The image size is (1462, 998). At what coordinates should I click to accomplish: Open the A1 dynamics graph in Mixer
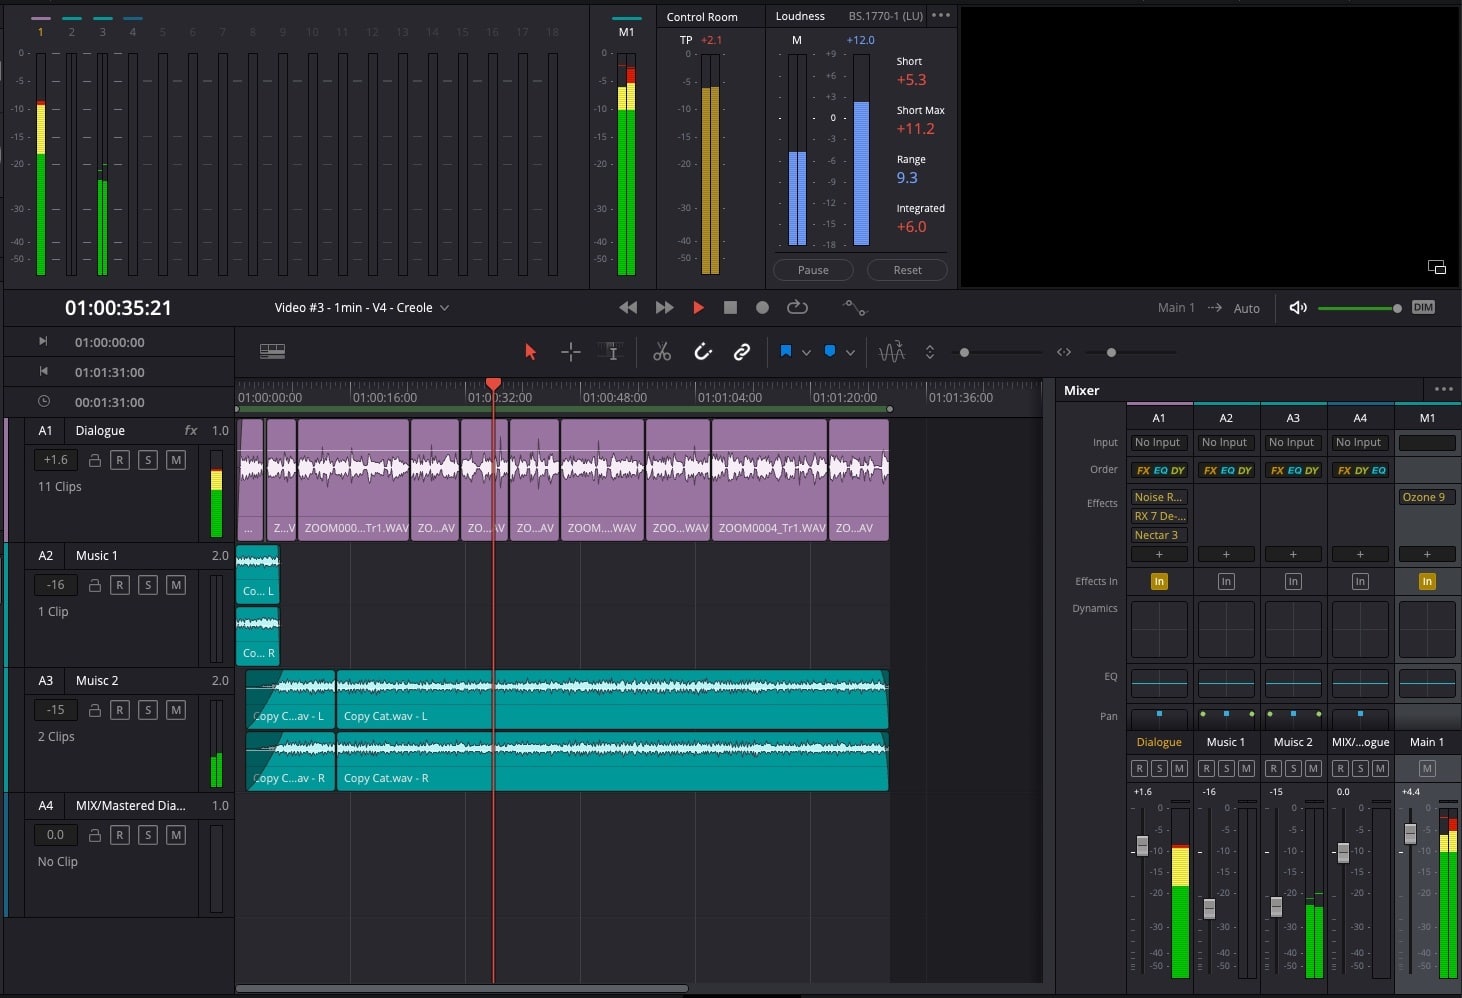[x=1158, y=629]
